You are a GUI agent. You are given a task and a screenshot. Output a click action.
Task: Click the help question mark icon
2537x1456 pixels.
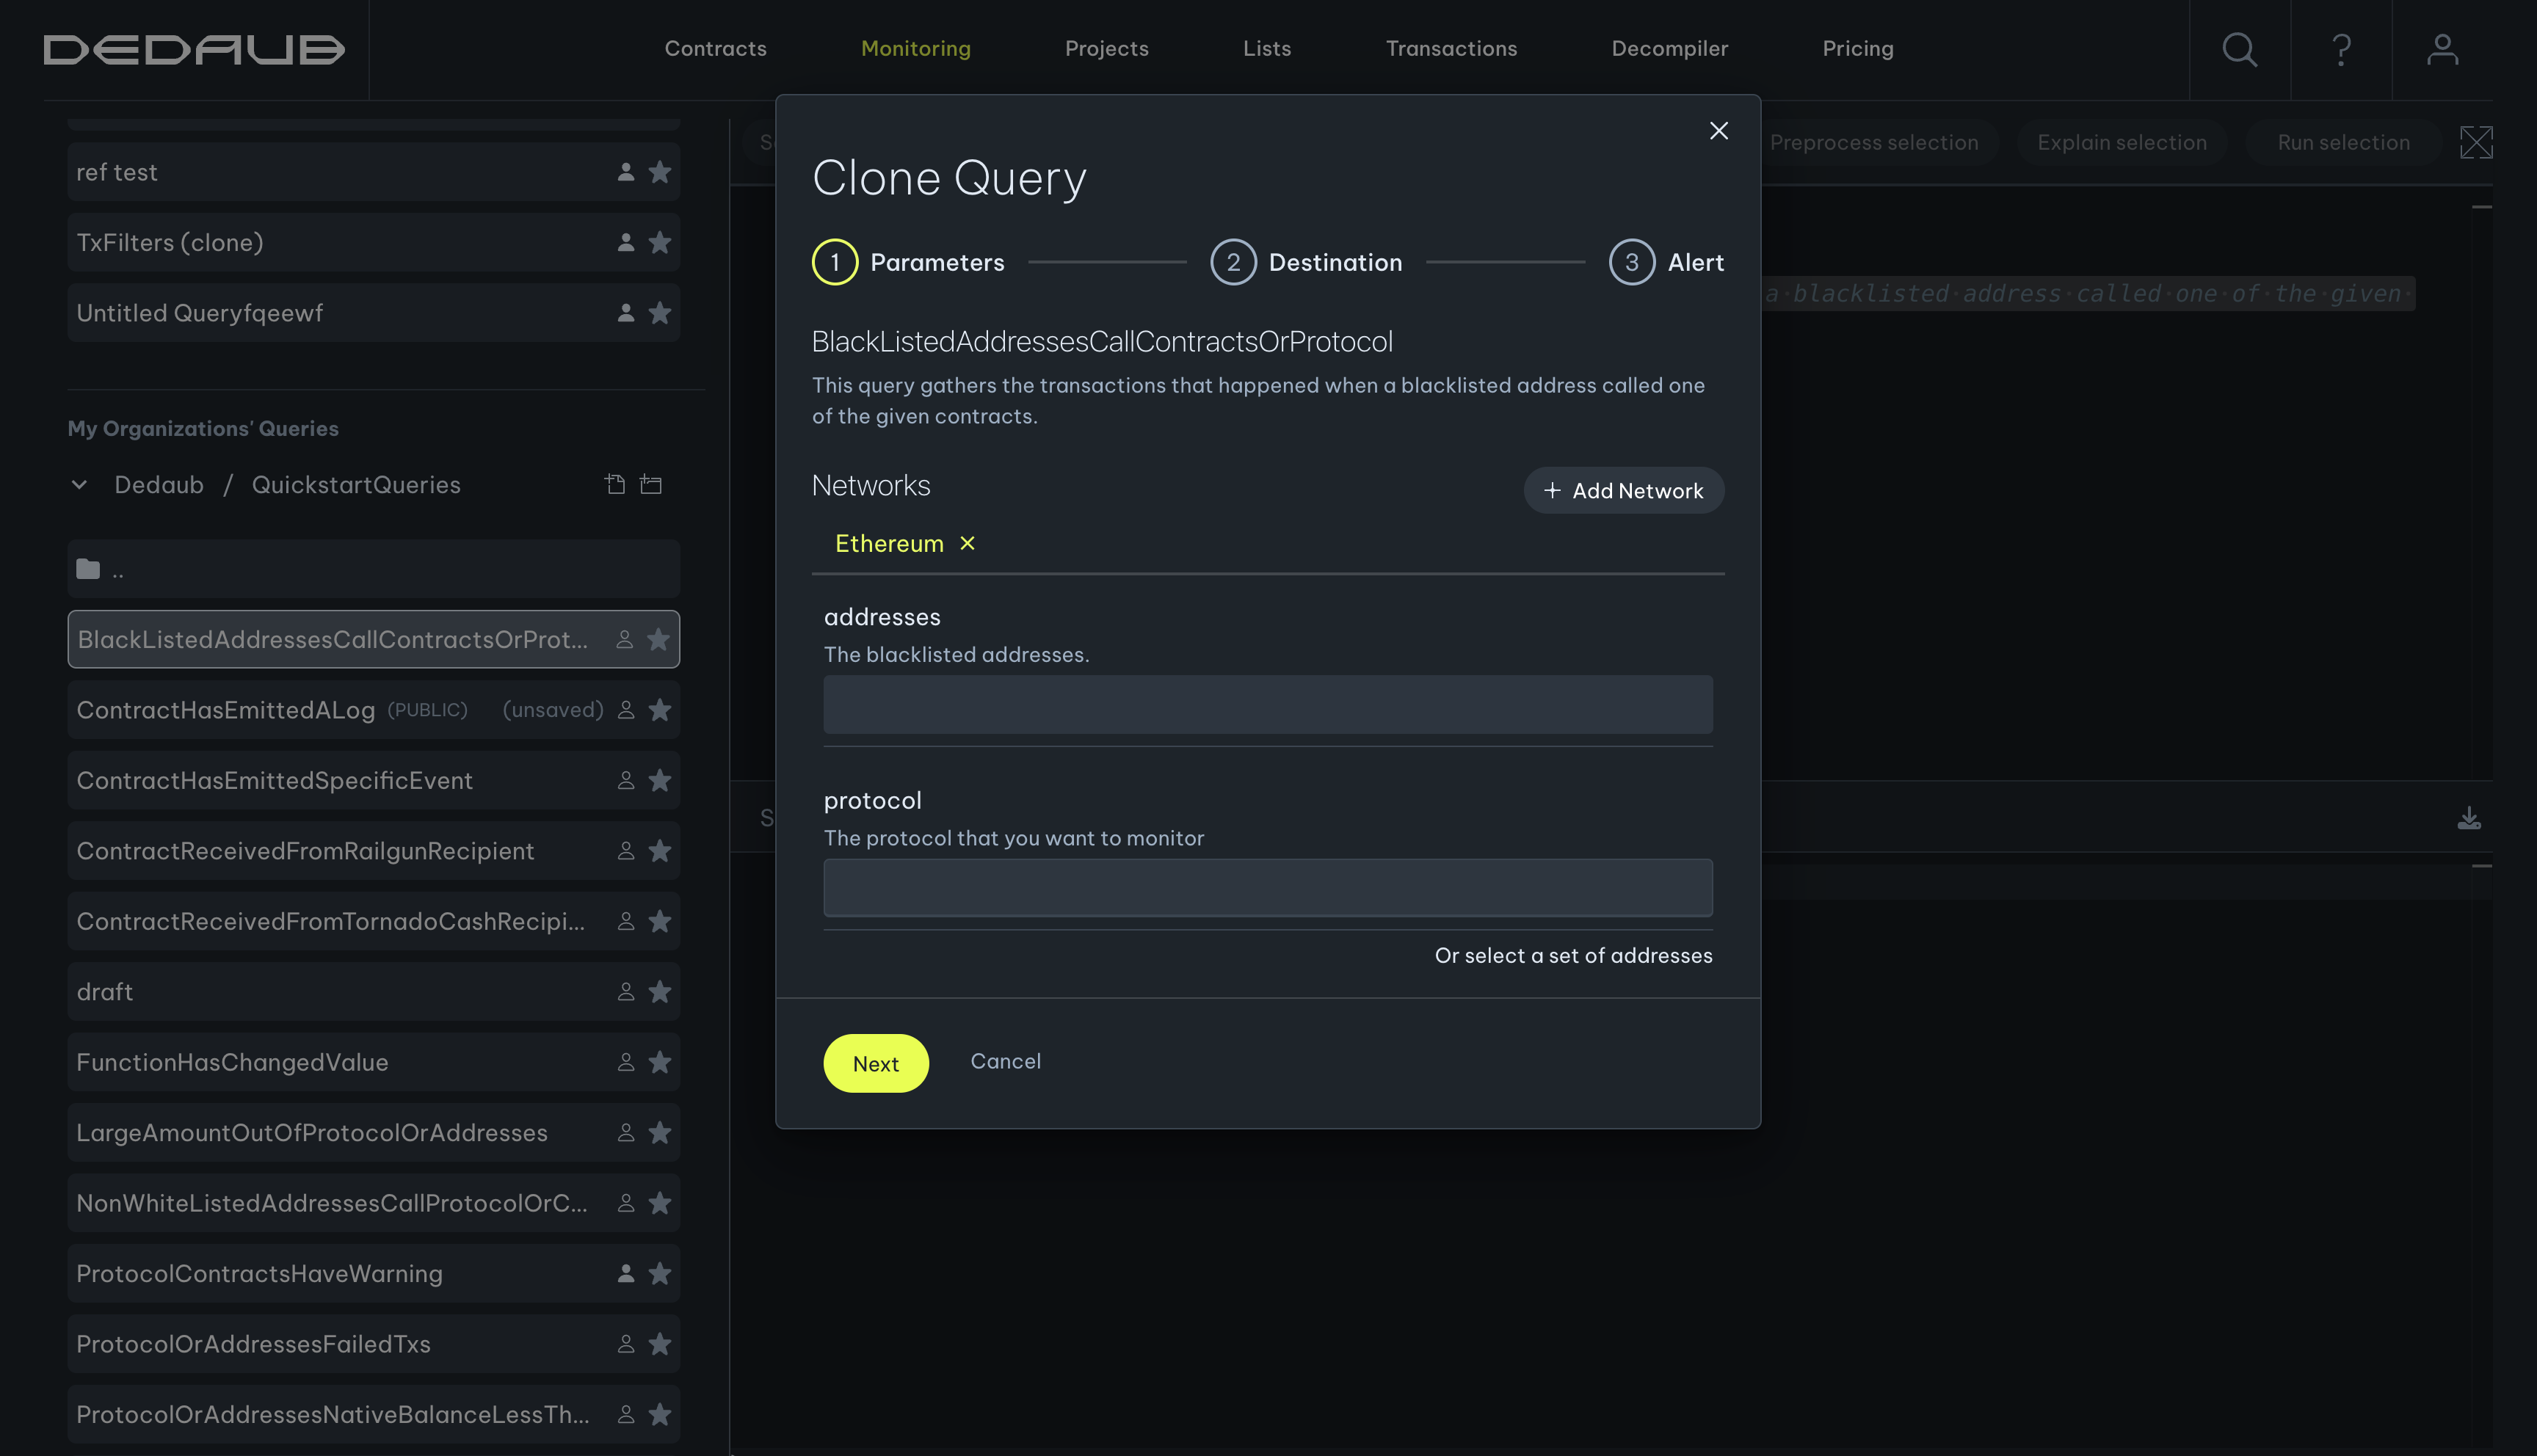click(2341, 49)
